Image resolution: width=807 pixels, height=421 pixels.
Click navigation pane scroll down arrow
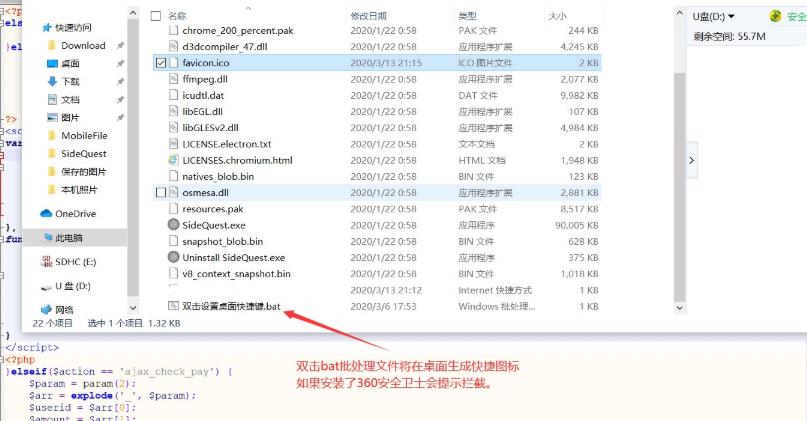pos(133,308)
